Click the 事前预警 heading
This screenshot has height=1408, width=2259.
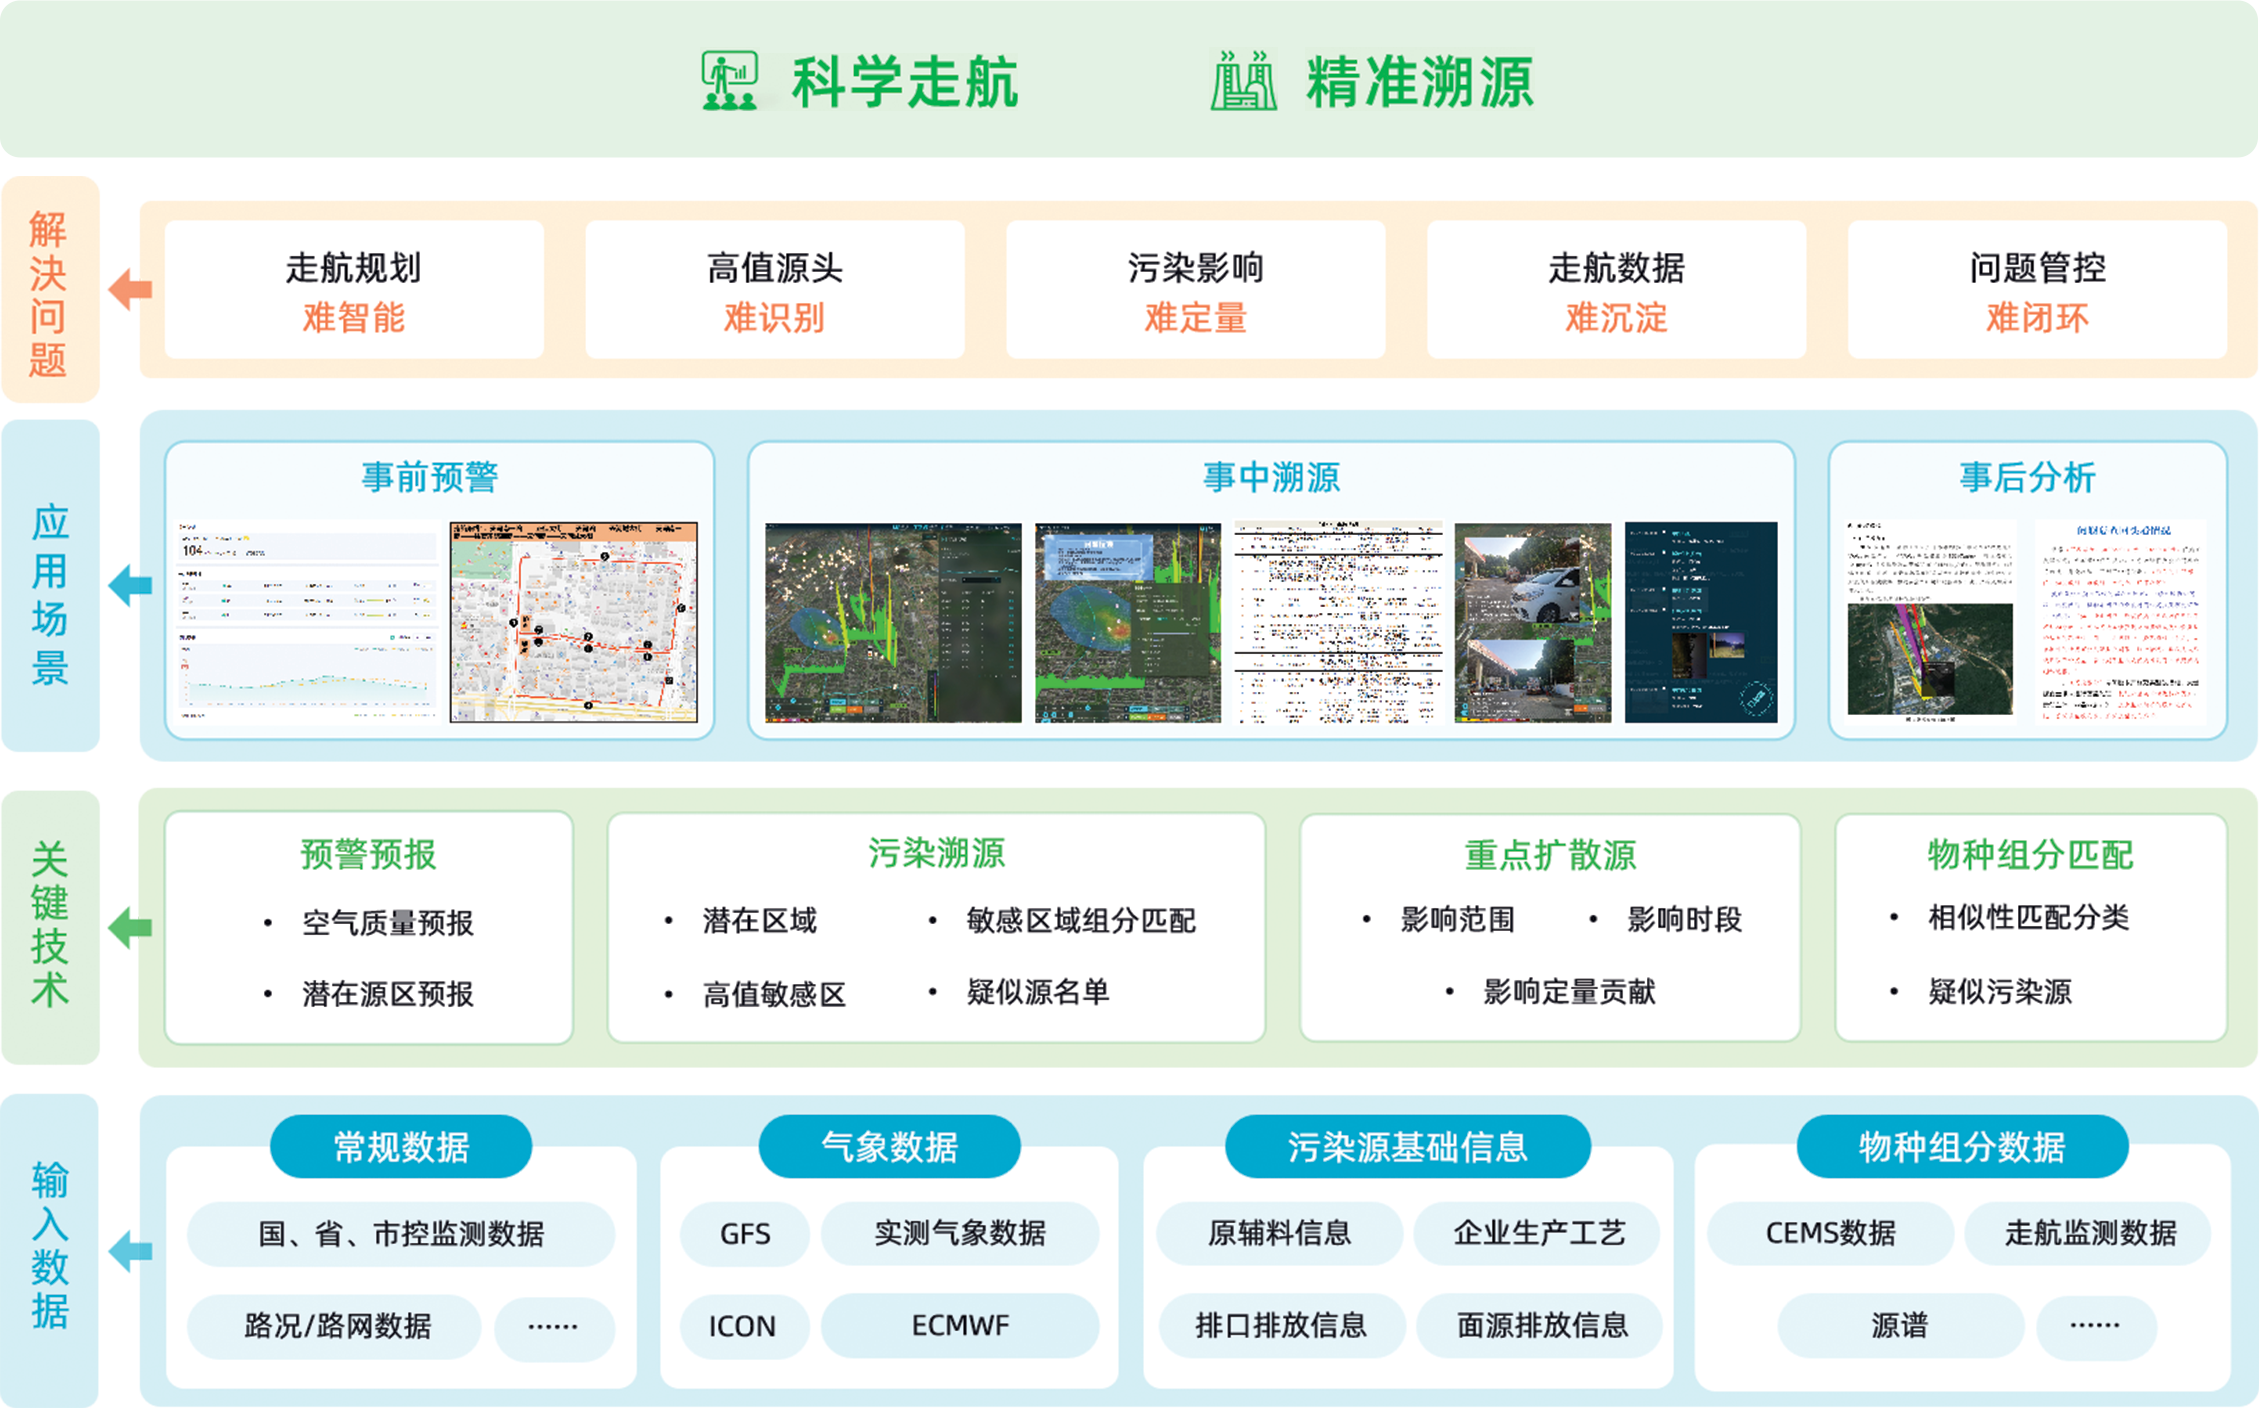(x=430, y=477)
